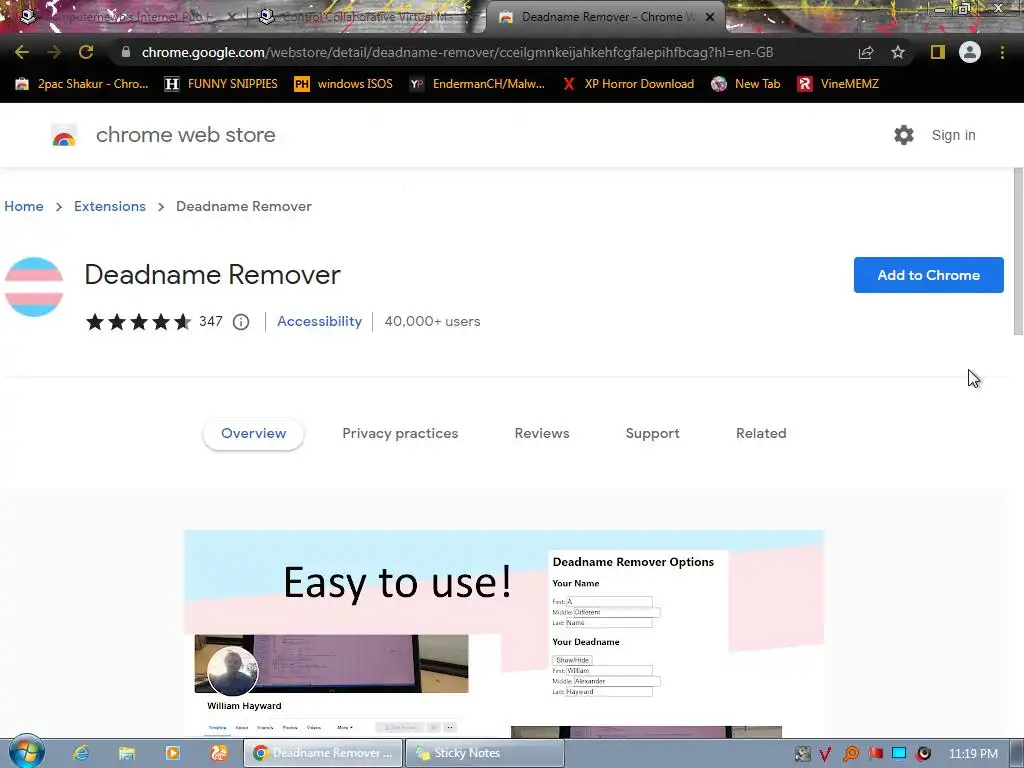The image size is (1024, 768).
Task: Open Windows Explorer folder taskbar icon
Action: click(127, 753)
